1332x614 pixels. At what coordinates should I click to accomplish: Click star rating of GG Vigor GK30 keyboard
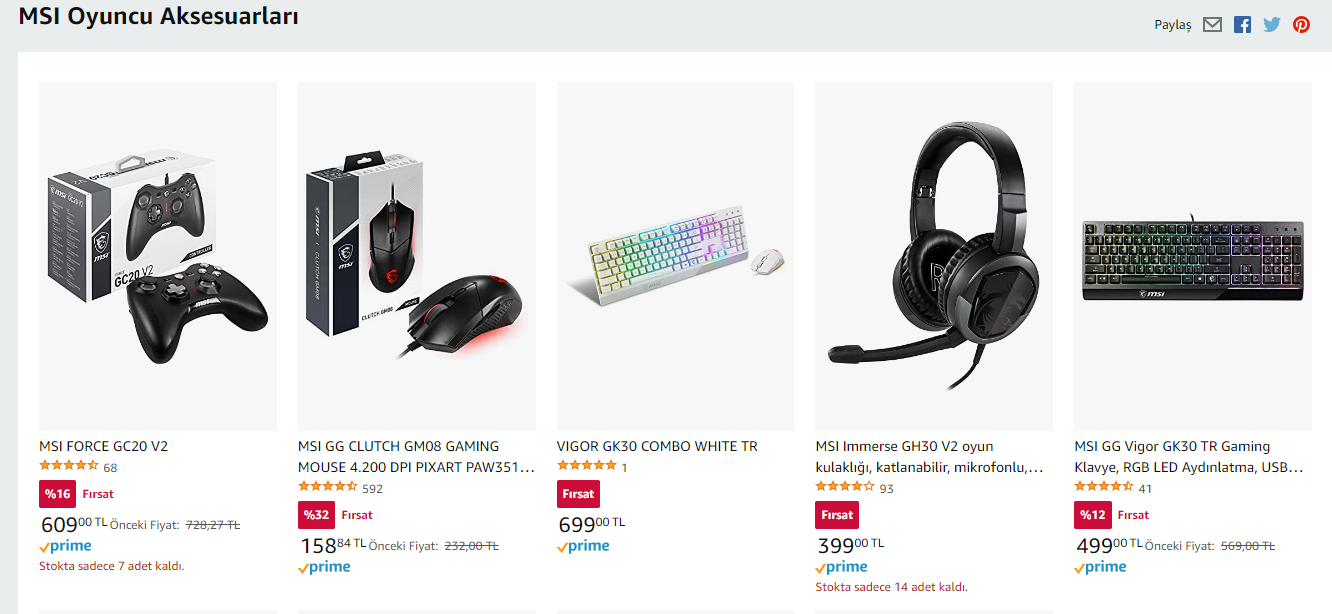pyautogui.click(x=1104, y=487)
